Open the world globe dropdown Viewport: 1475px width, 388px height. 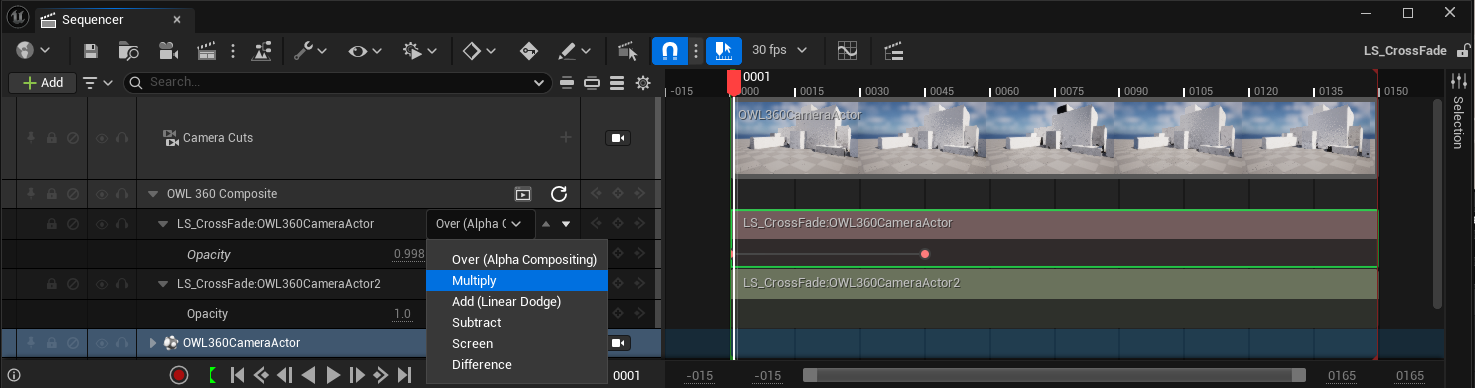(32, 50)
